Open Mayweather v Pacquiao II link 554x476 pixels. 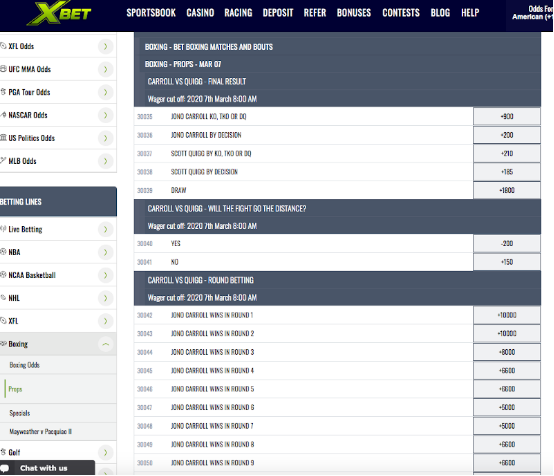(x=41, y=431)
